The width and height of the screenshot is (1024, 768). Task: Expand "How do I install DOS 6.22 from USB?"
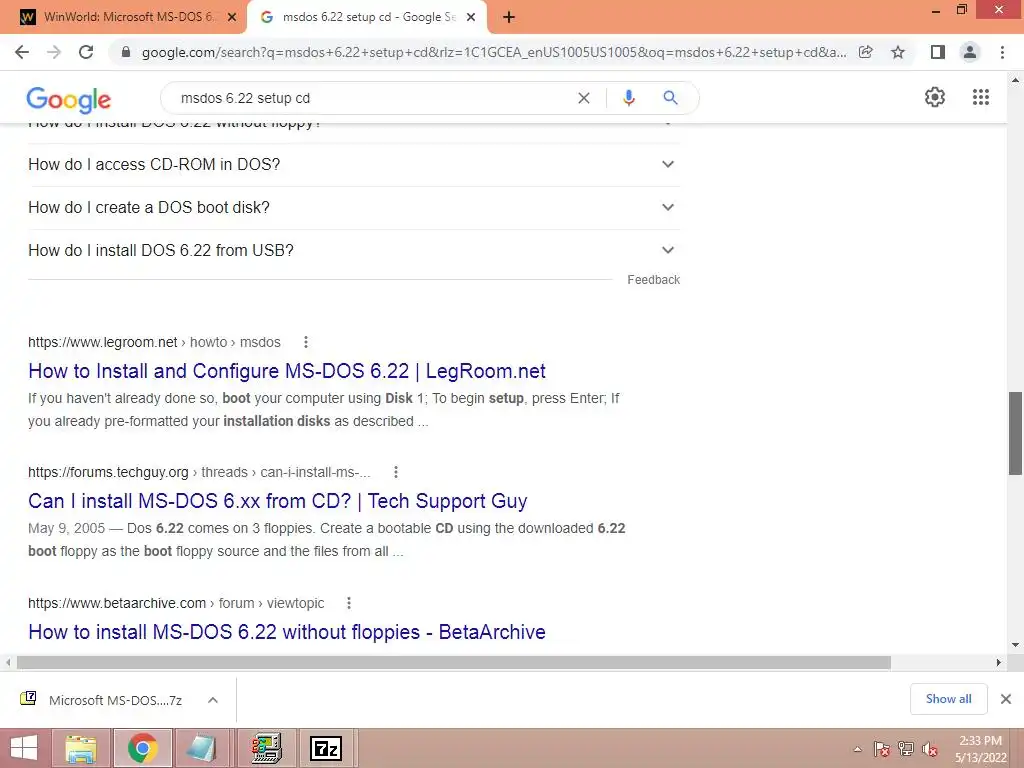[x=353, y=251]
